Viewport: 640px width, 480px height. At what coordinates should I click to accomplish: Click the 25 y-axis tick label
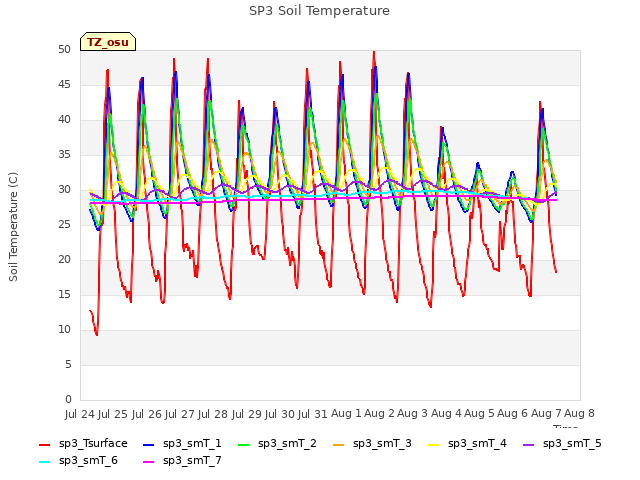click(64, 224)
